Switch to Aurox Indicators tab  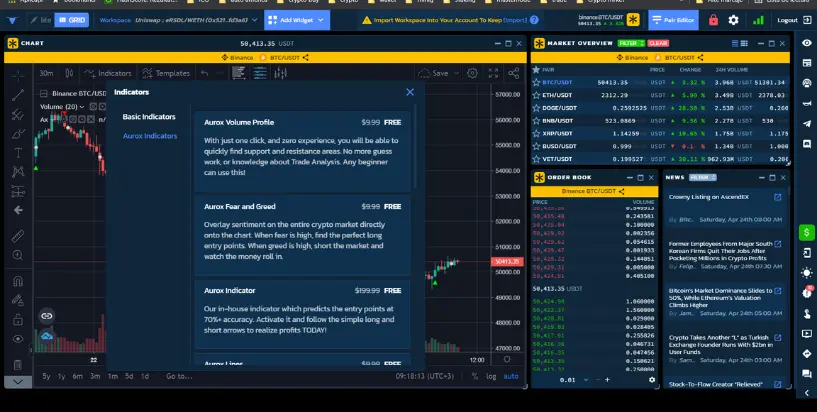150,136
